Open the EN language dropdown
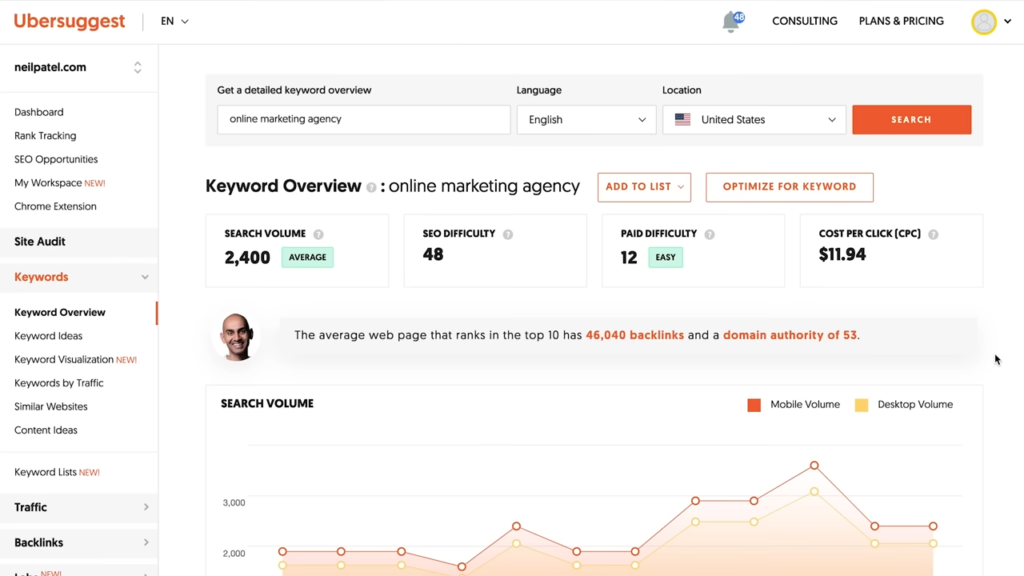1024x576 pixels. click(174, 21)
